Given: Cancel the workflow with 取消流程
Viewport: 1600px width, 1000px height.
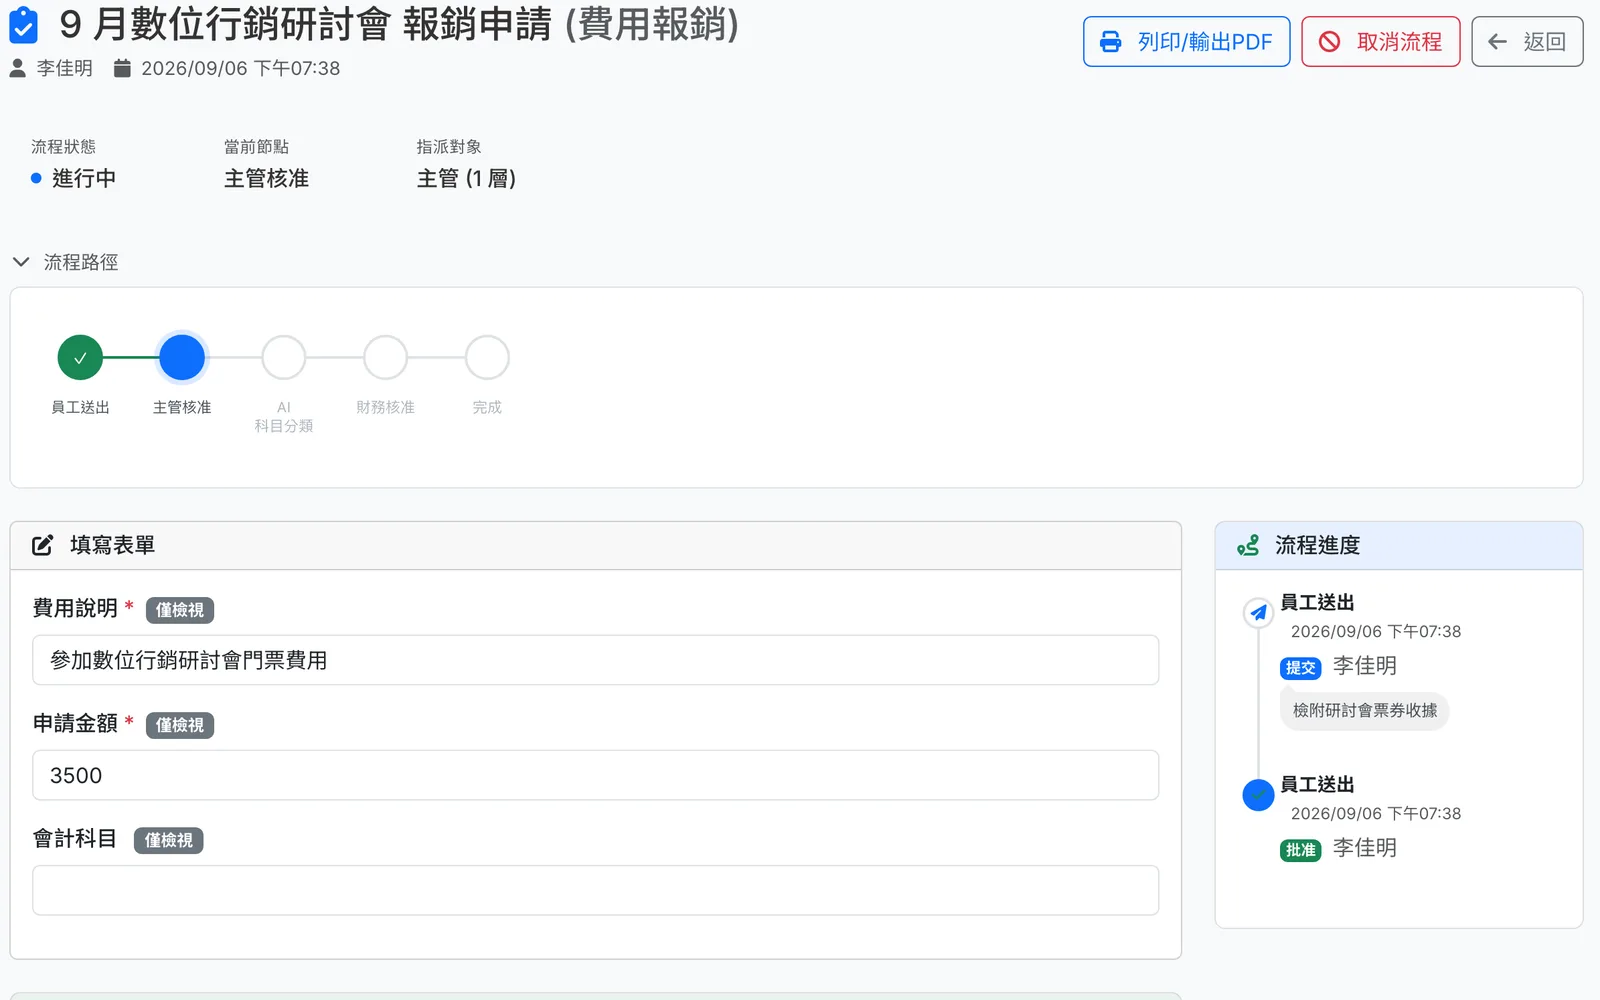Looking at the screenshot, I should pos(1380,42).
